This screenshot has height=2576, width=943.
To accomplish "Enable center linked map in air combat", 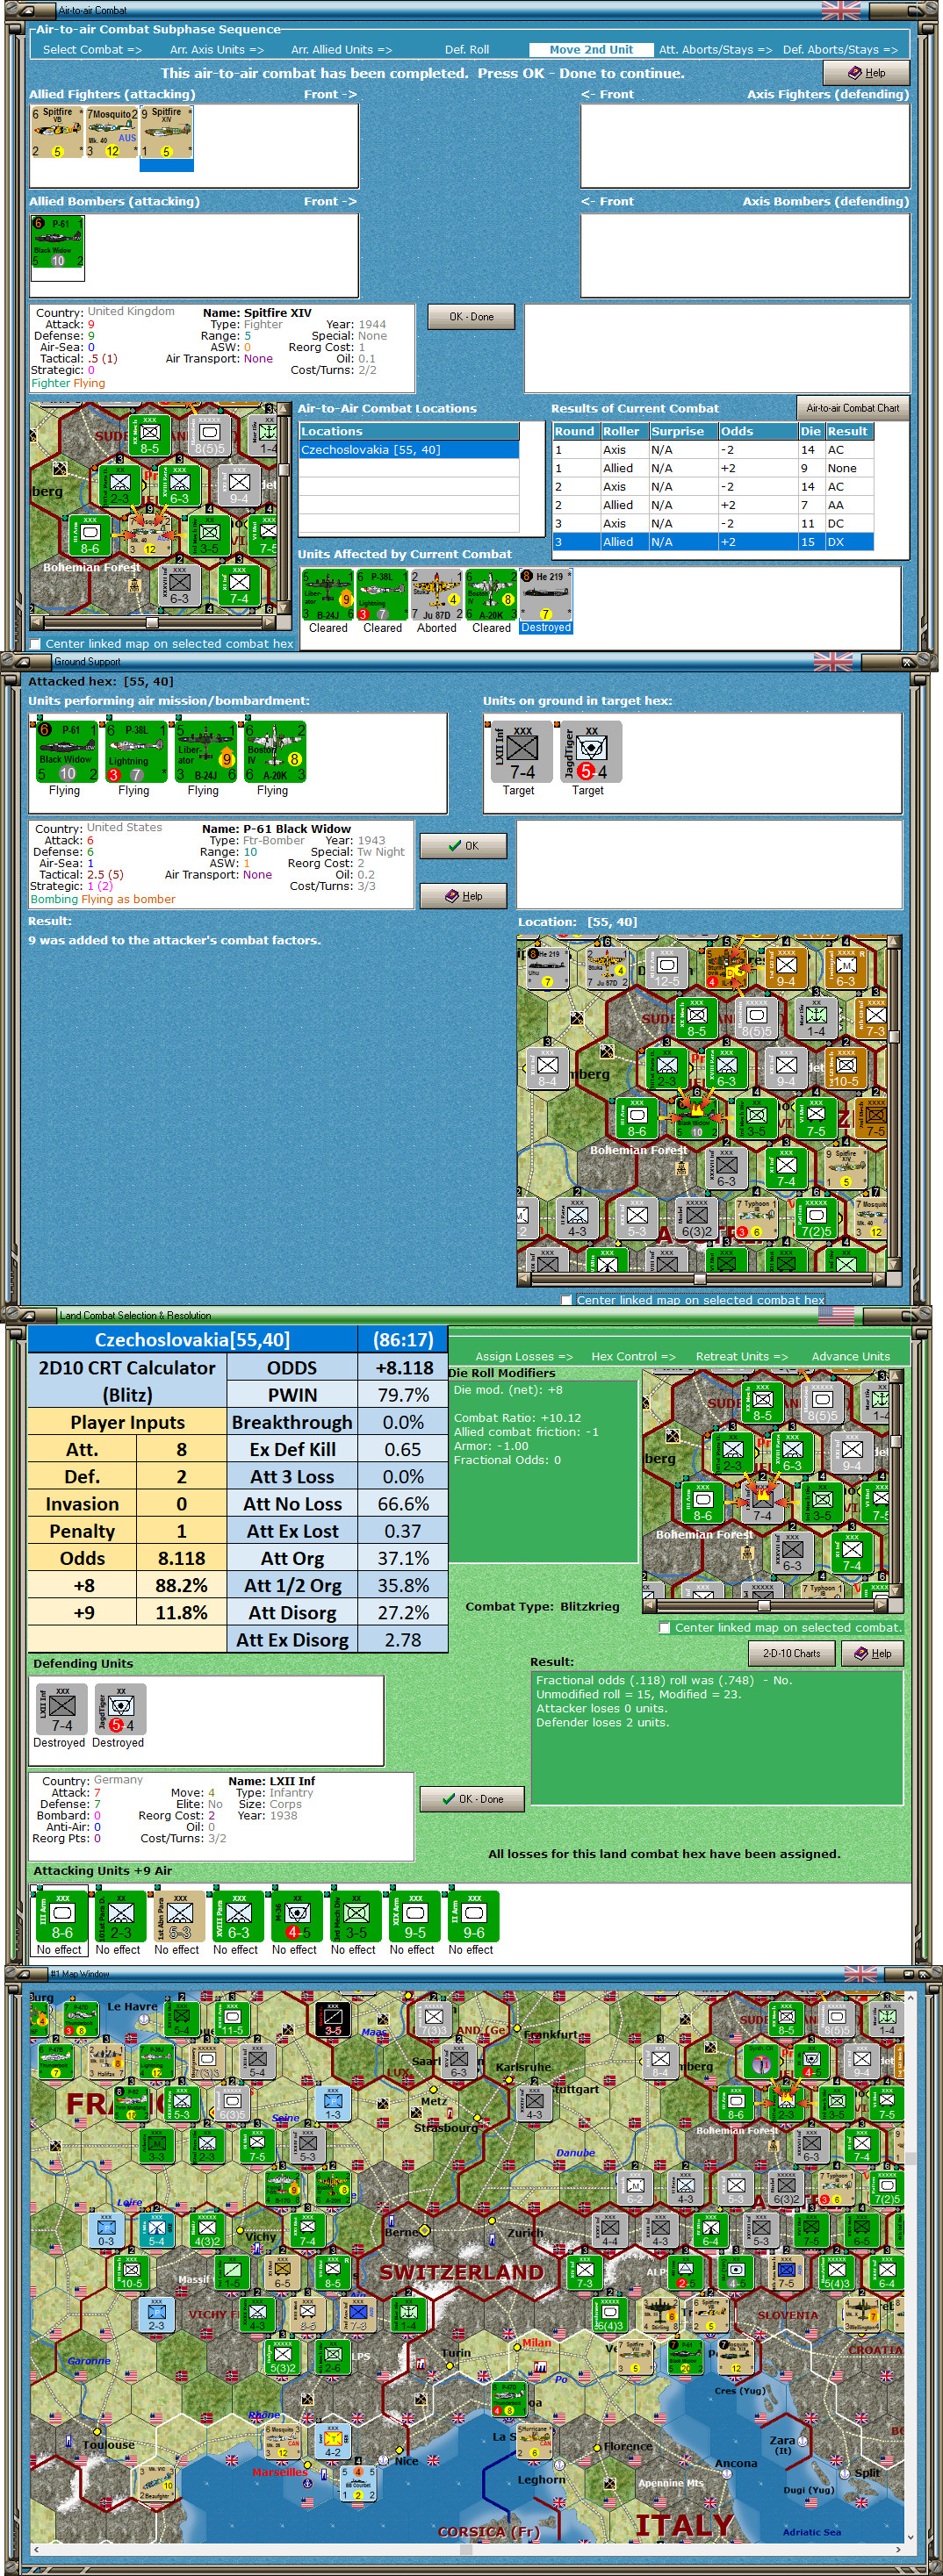I will pyautogui.click(x=37, y=644).
